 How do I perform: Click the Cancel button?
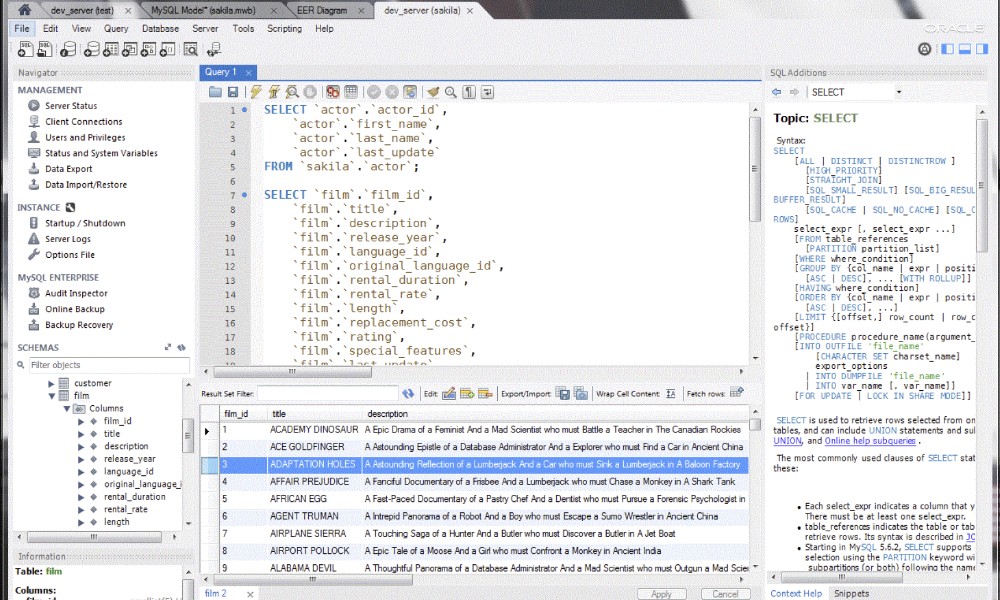click(725, 594)
